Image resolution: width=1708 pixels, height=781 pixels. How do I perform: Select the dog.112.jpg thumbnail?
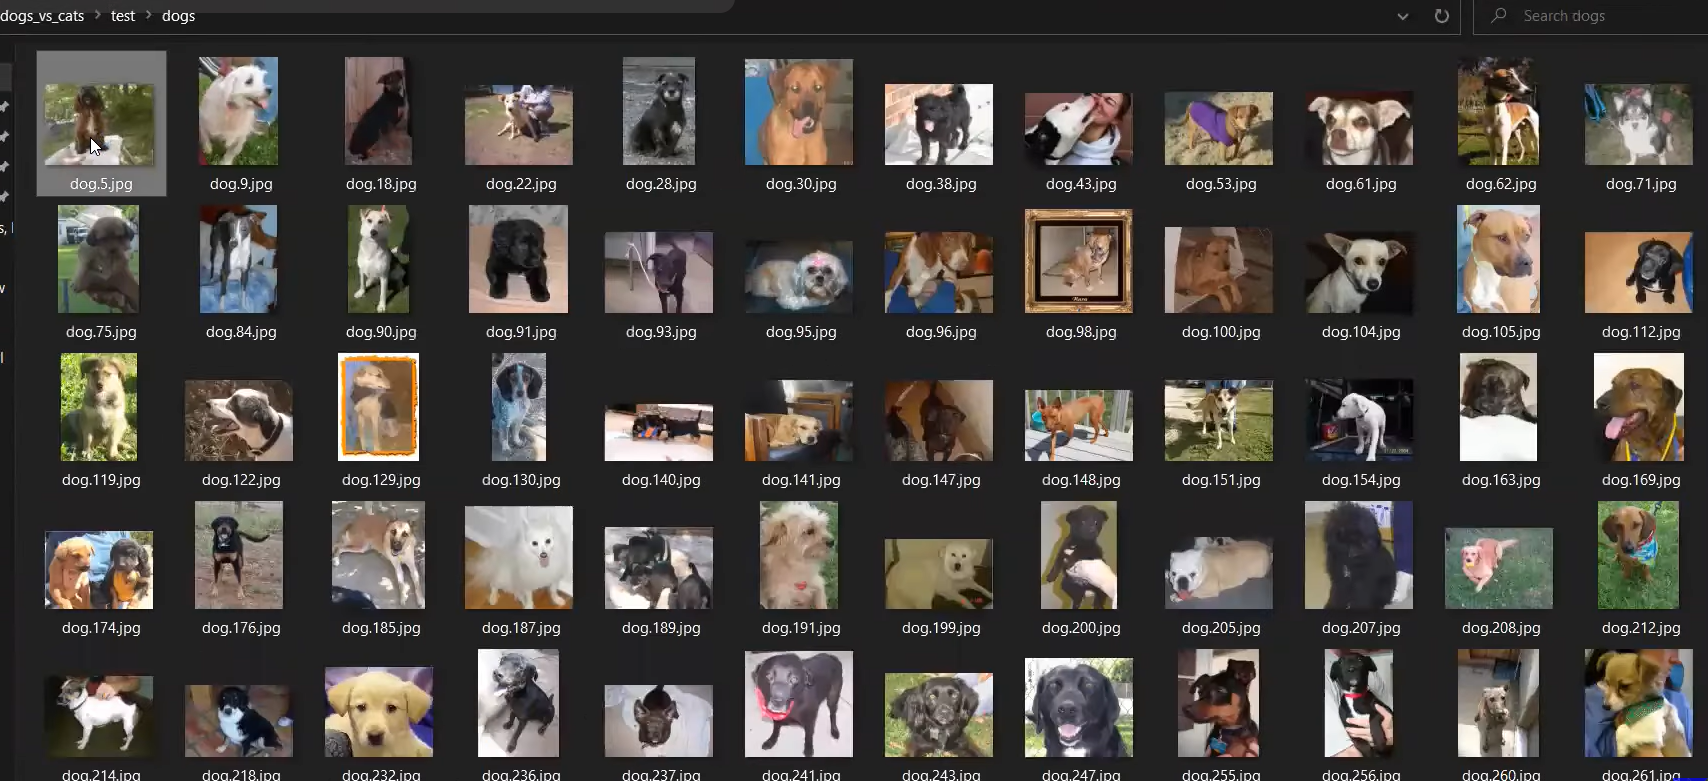point(1639,273)
